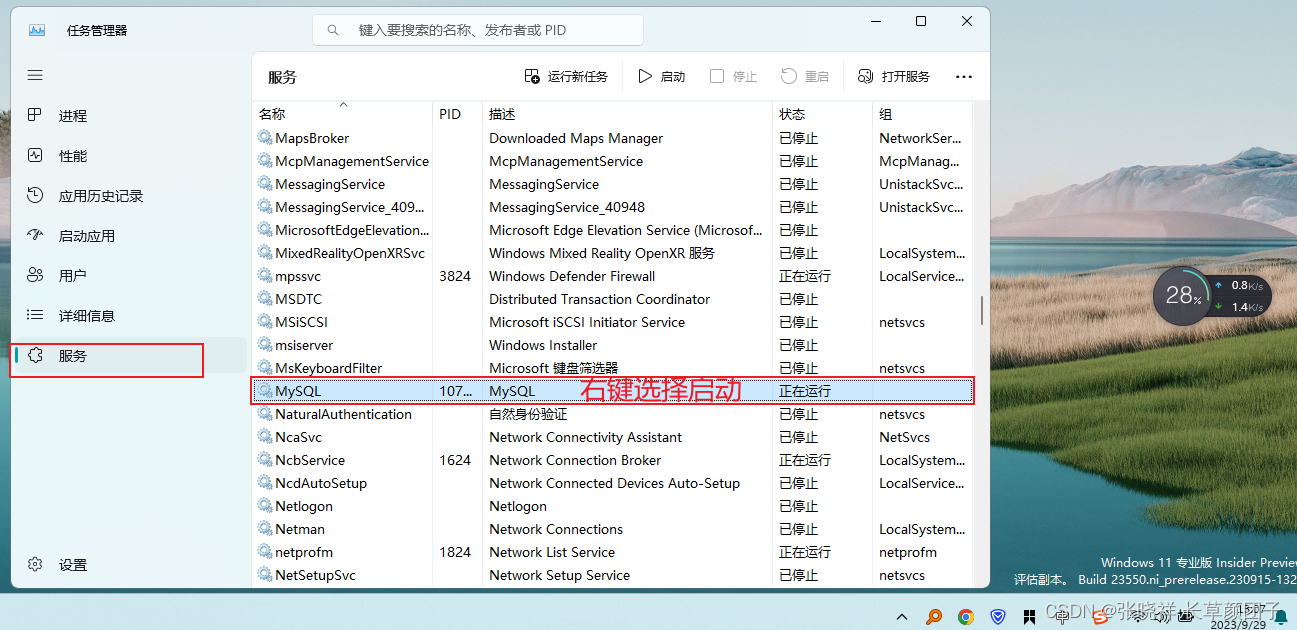Viewport: 1297px width, 630px height.
Task: Select the MSiSCSI service row
Action: pyautogui.click(x=612, y=322)
